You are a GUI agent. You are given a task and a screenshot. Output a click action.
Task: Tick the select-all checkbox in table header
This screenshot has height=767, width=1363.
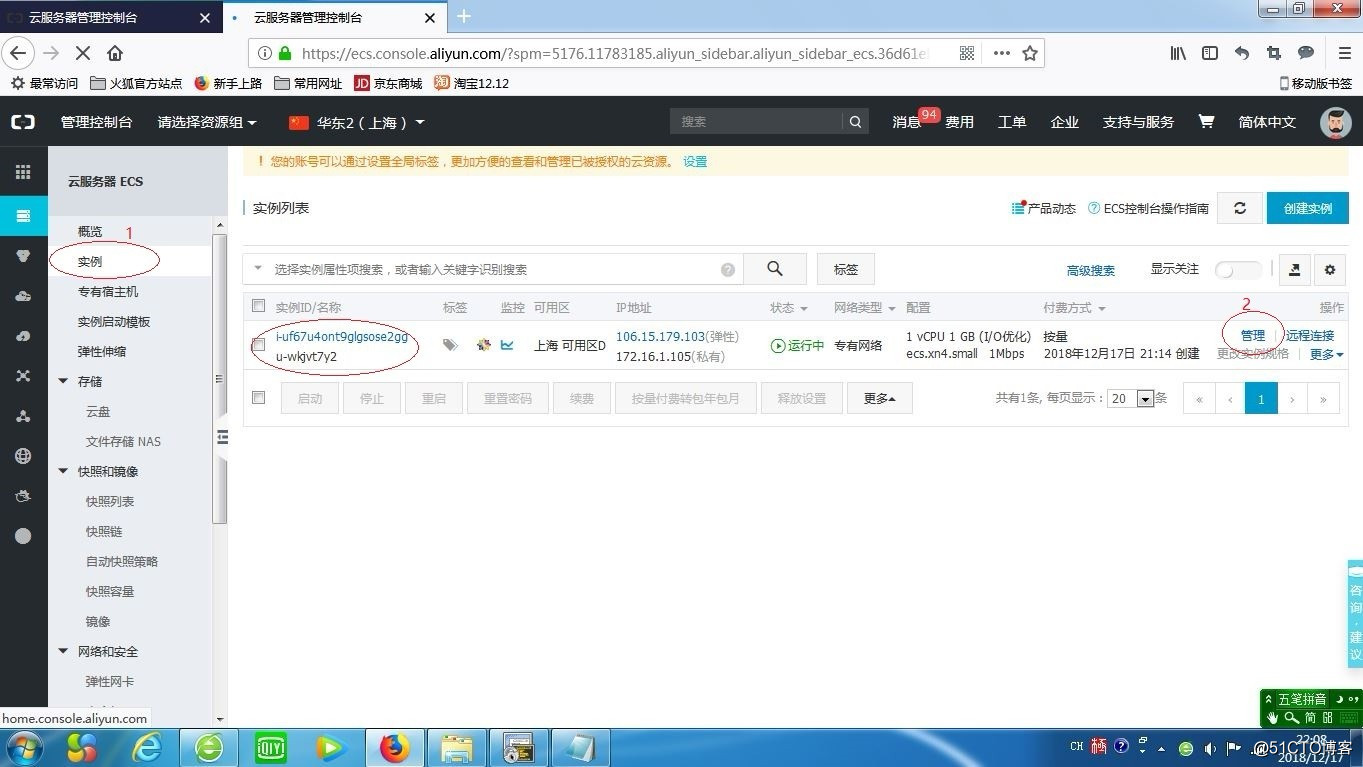pyautogui.click(x=259, y=306)
